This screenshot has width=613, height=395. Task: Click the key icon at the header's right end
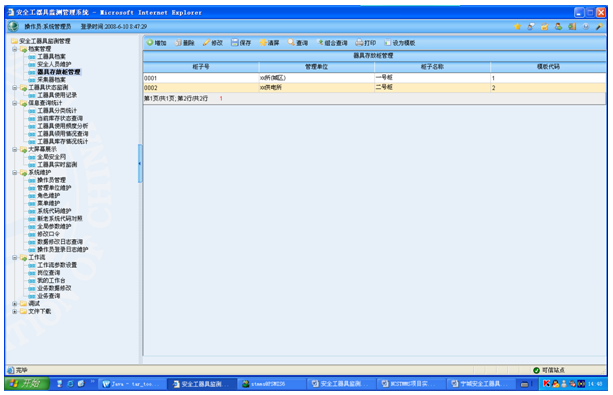tap(599, 27)
